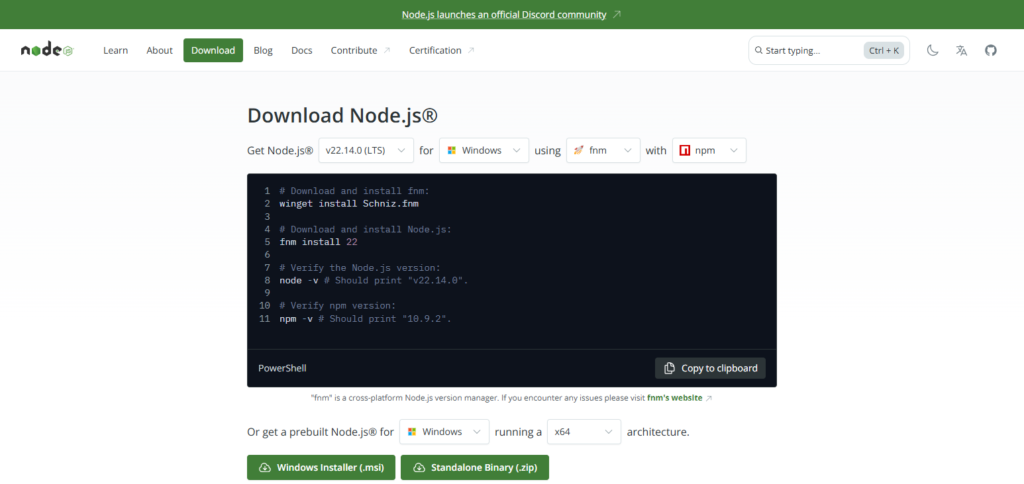The image size is (1024, 484).
Task: Open the Windows platform dropdown after 'for'
Action: pyautogui.click(x=484, y=150)
